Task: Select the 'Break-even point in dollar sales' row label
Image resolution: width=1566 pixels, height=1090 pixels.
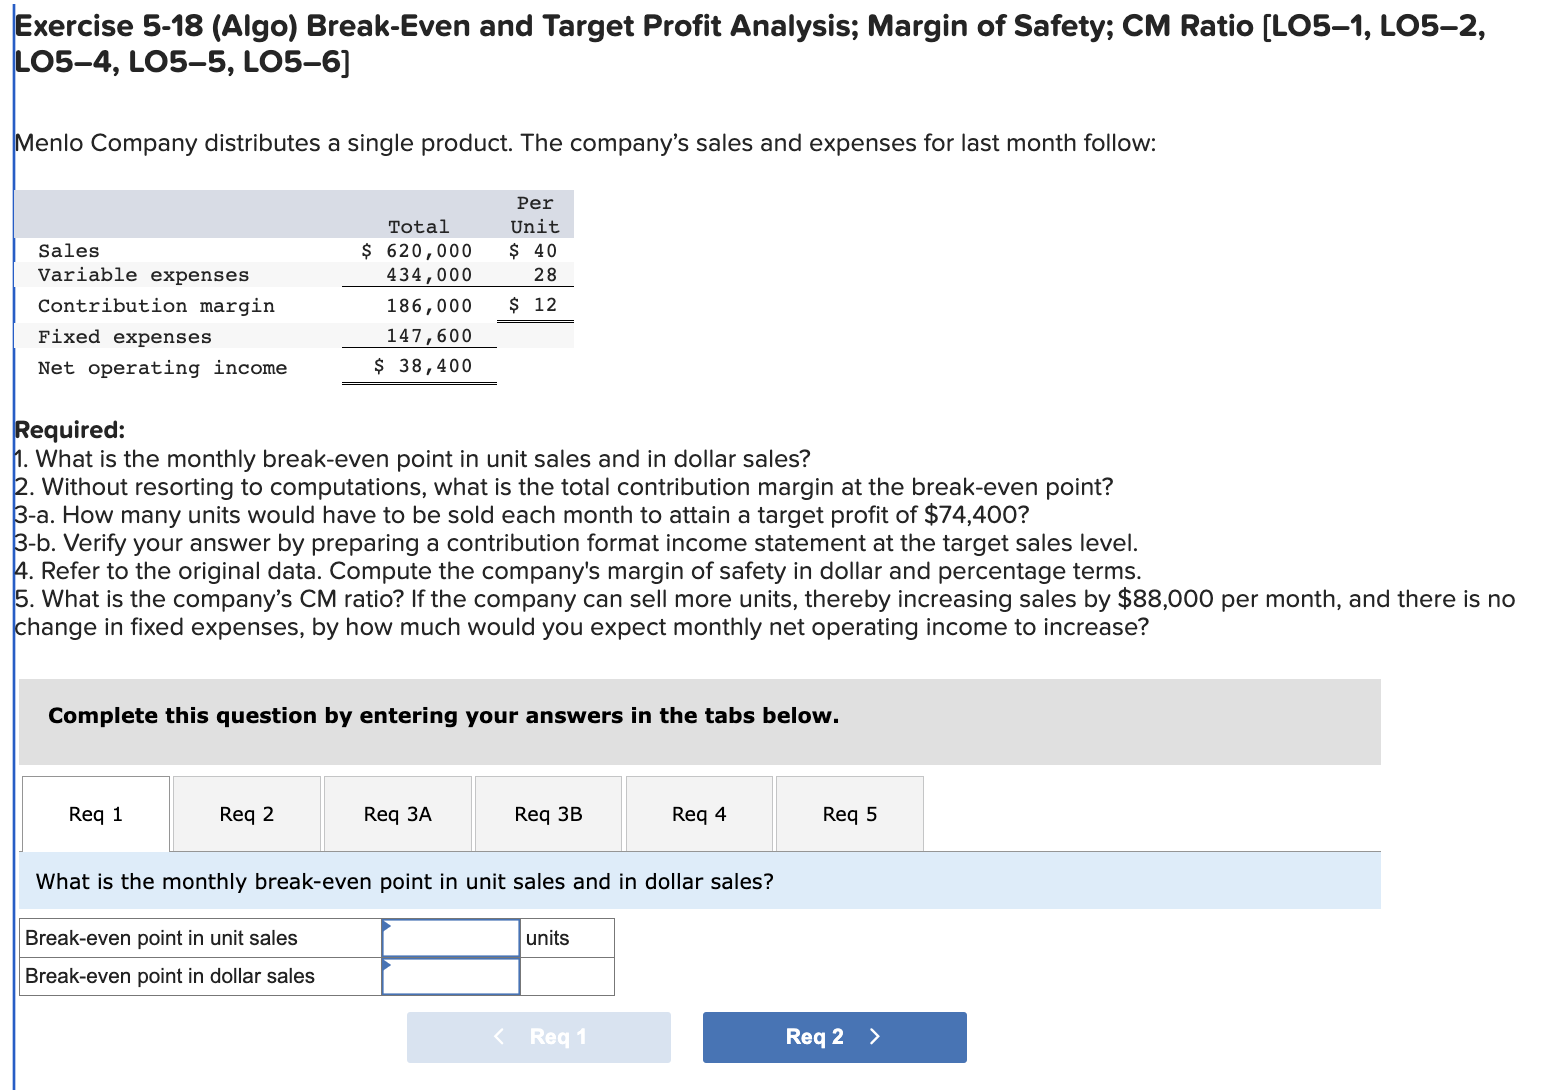Action: [x=169, y=976]
